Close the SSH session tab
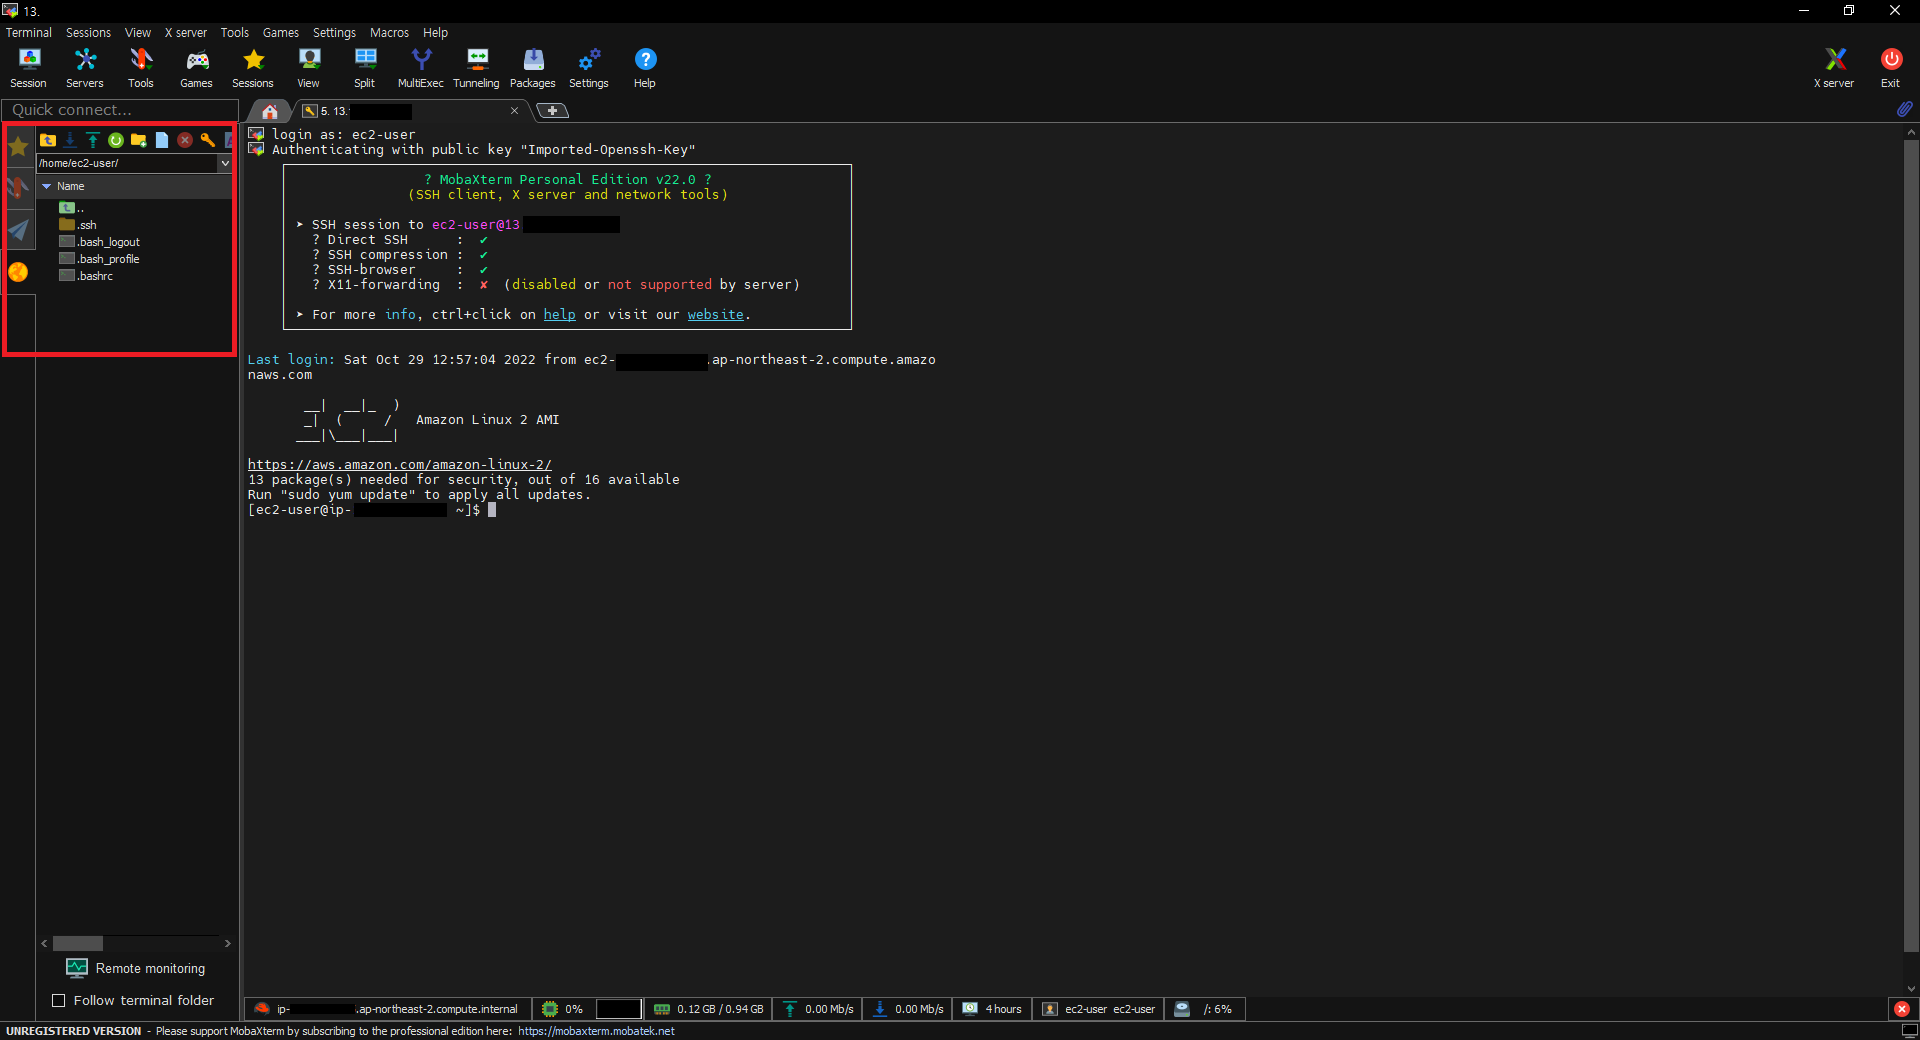The image size is (1920, 1040). click(x=514, y=111)
